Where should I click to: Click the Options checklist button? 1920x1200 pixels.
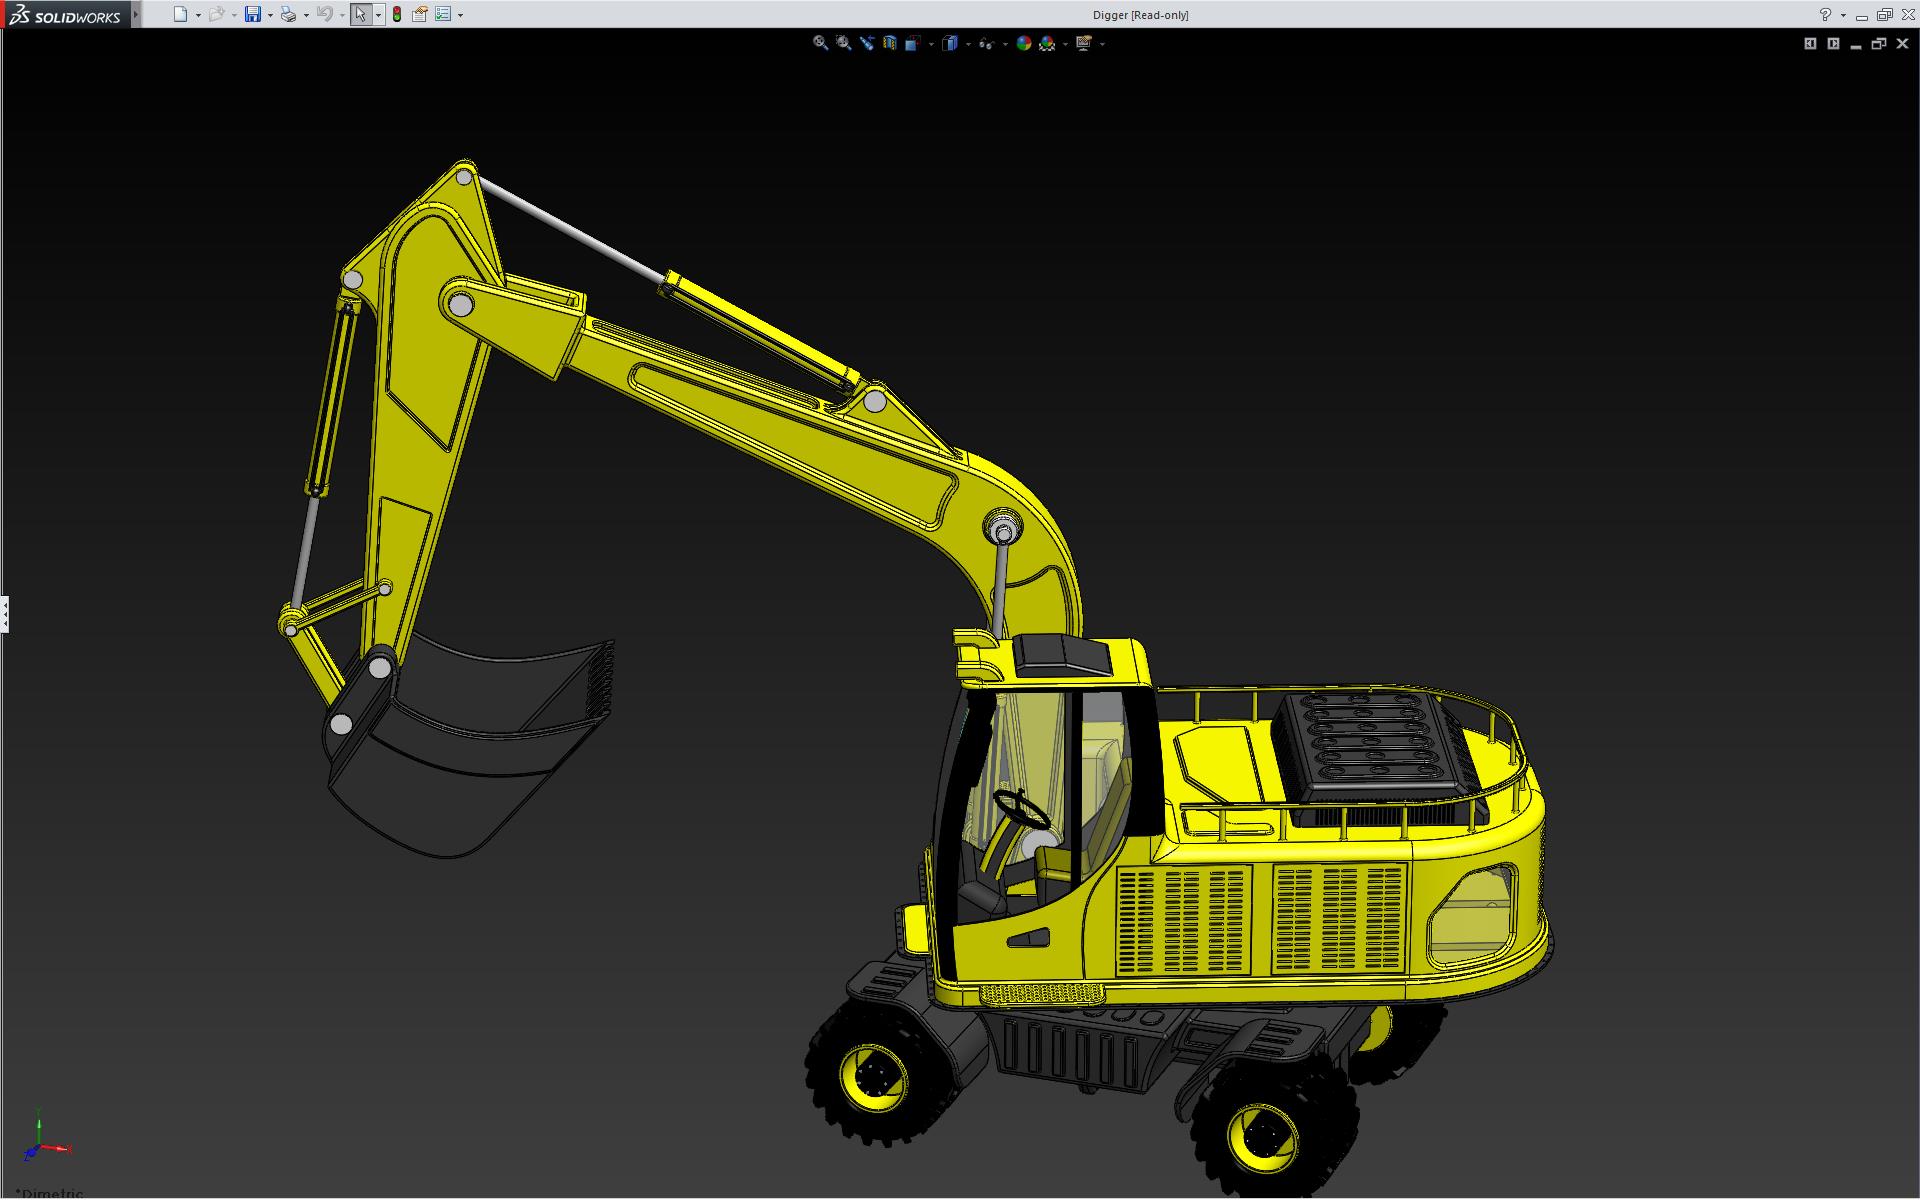pos(443,14)
